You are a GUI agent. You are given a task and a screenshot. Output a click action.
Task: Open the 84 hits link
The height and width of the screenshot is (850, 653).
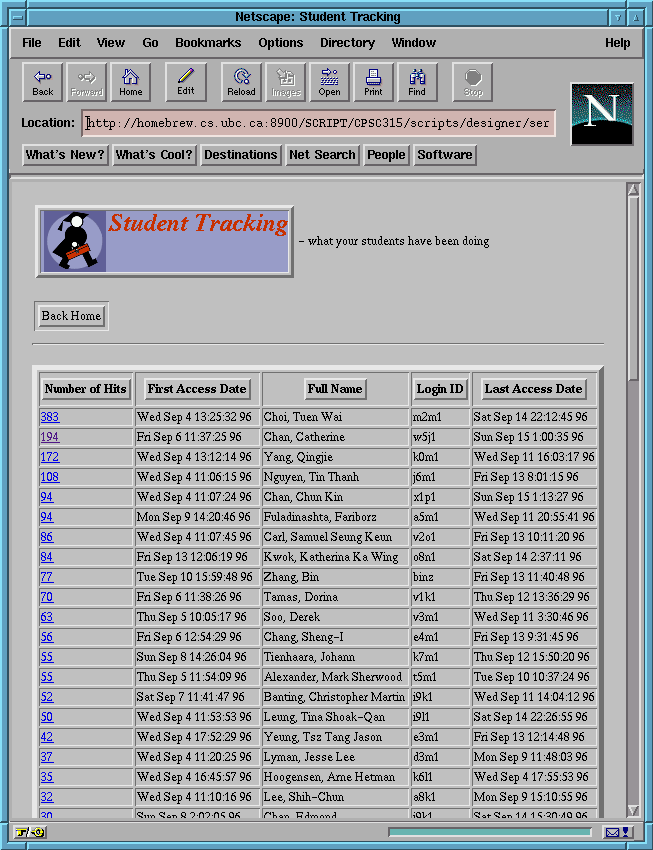(x=47, y=557)
